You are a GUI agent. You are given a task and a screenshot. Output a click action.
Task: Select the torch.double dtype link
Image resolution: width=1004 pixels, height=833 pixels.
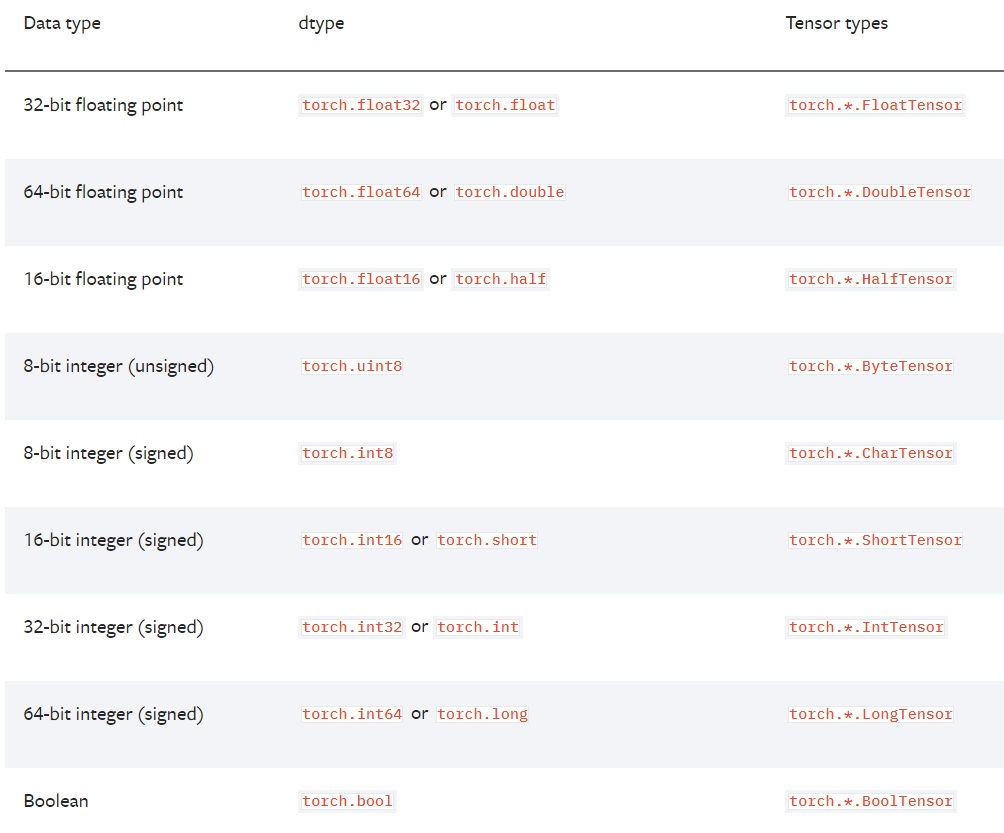click(x=510, y=192)
